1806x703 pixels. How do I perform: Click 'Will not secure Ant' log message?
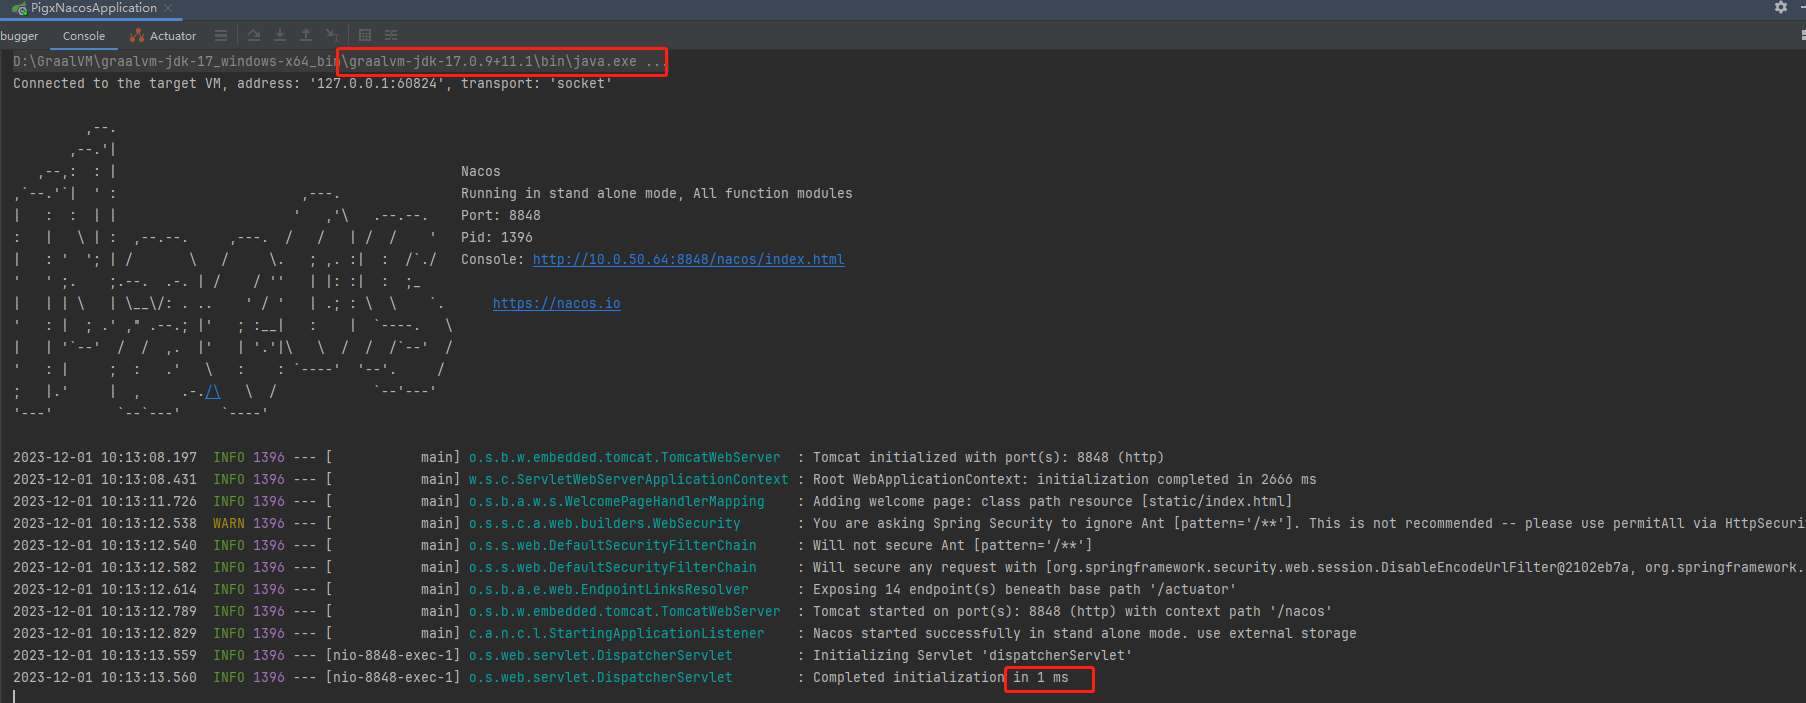[952, 546]
